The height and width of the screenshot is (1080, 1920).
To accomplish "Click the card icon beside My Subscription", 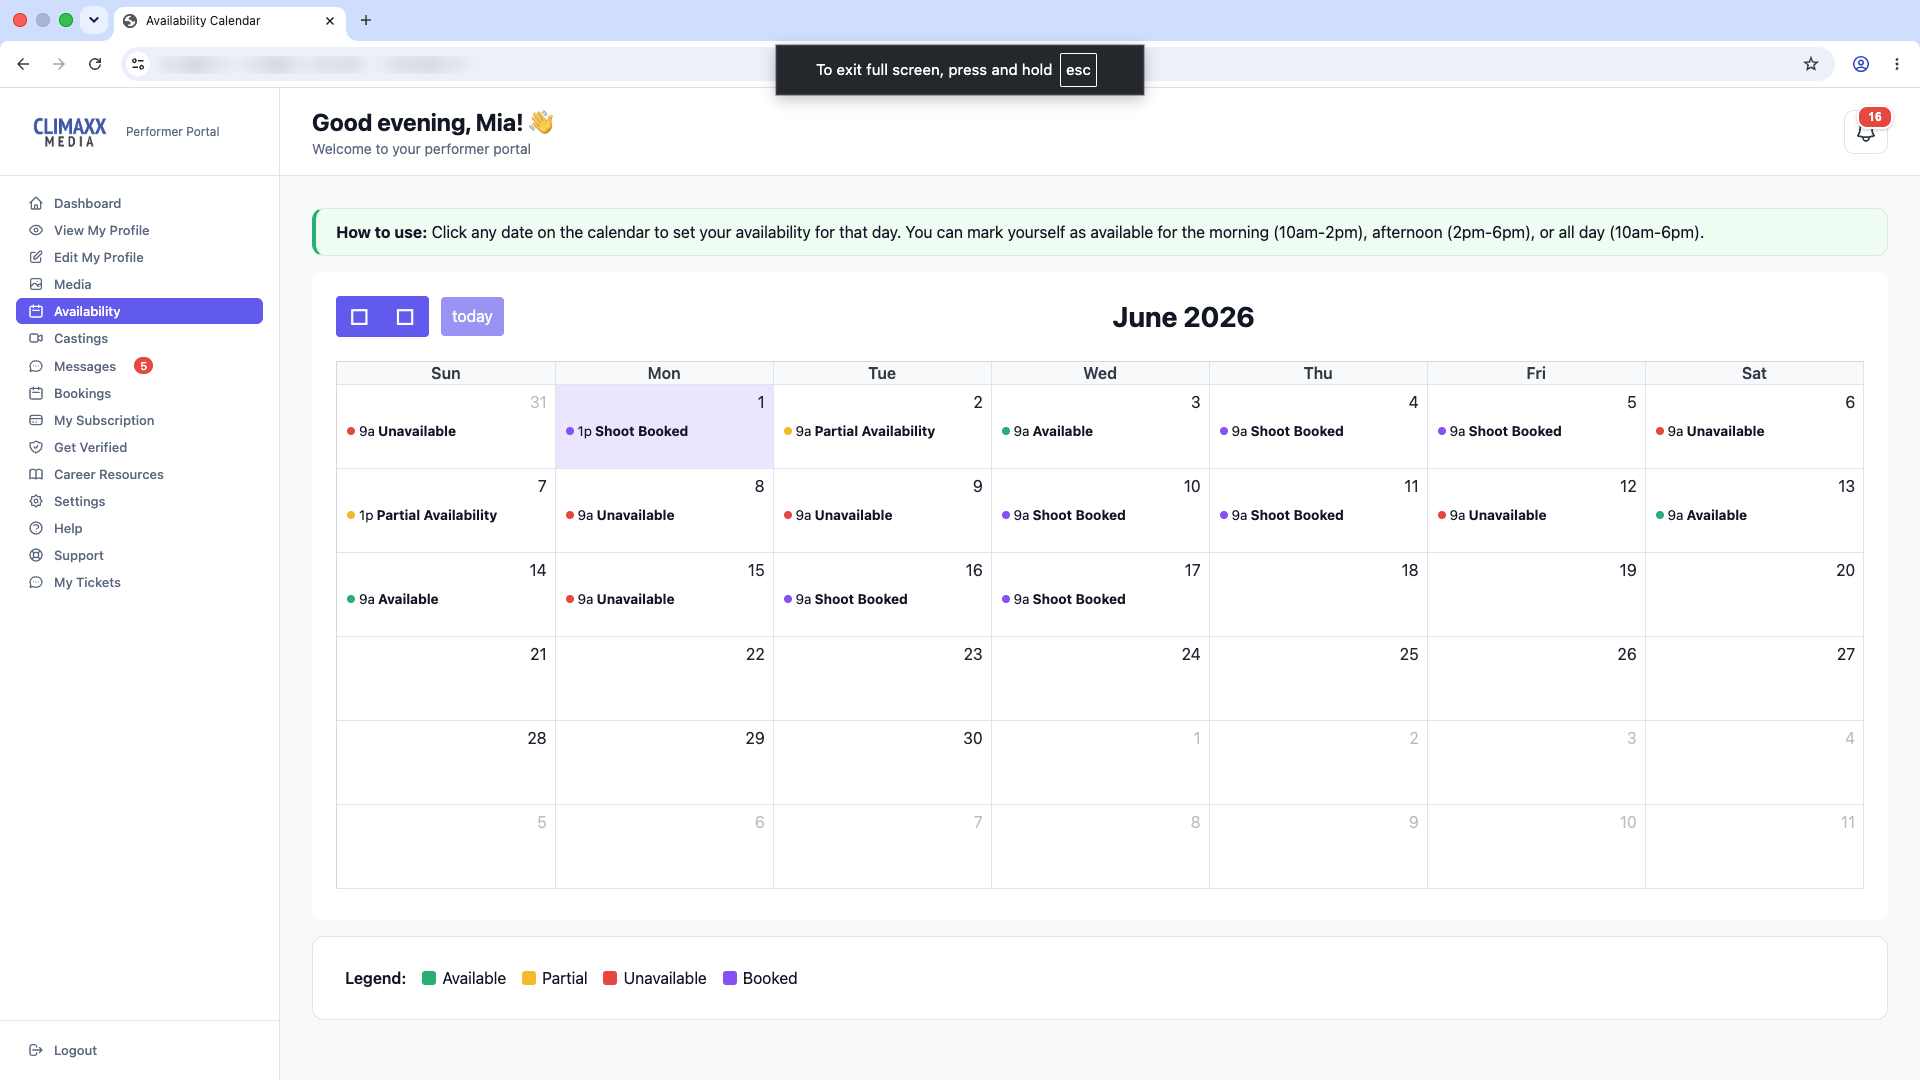I will 36,420.
